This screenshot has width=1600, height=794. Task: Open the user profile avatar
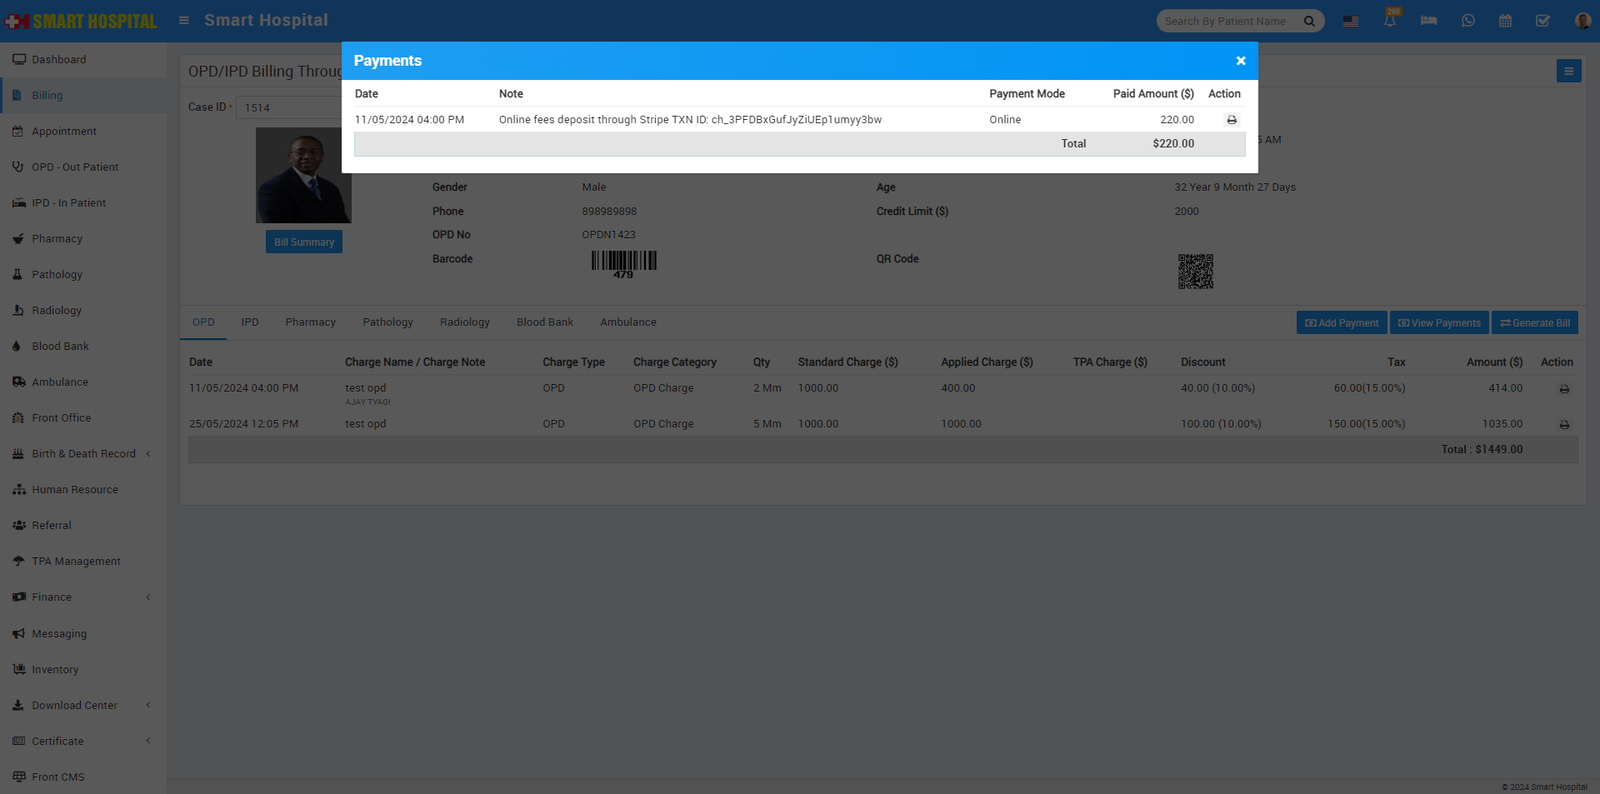coord(1582,21)
